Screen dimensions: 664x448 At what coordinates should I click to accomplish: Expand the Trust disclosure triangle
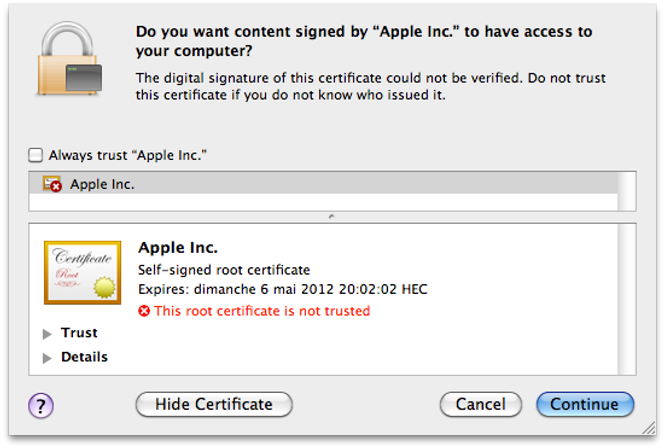click(x=47, y=334)
